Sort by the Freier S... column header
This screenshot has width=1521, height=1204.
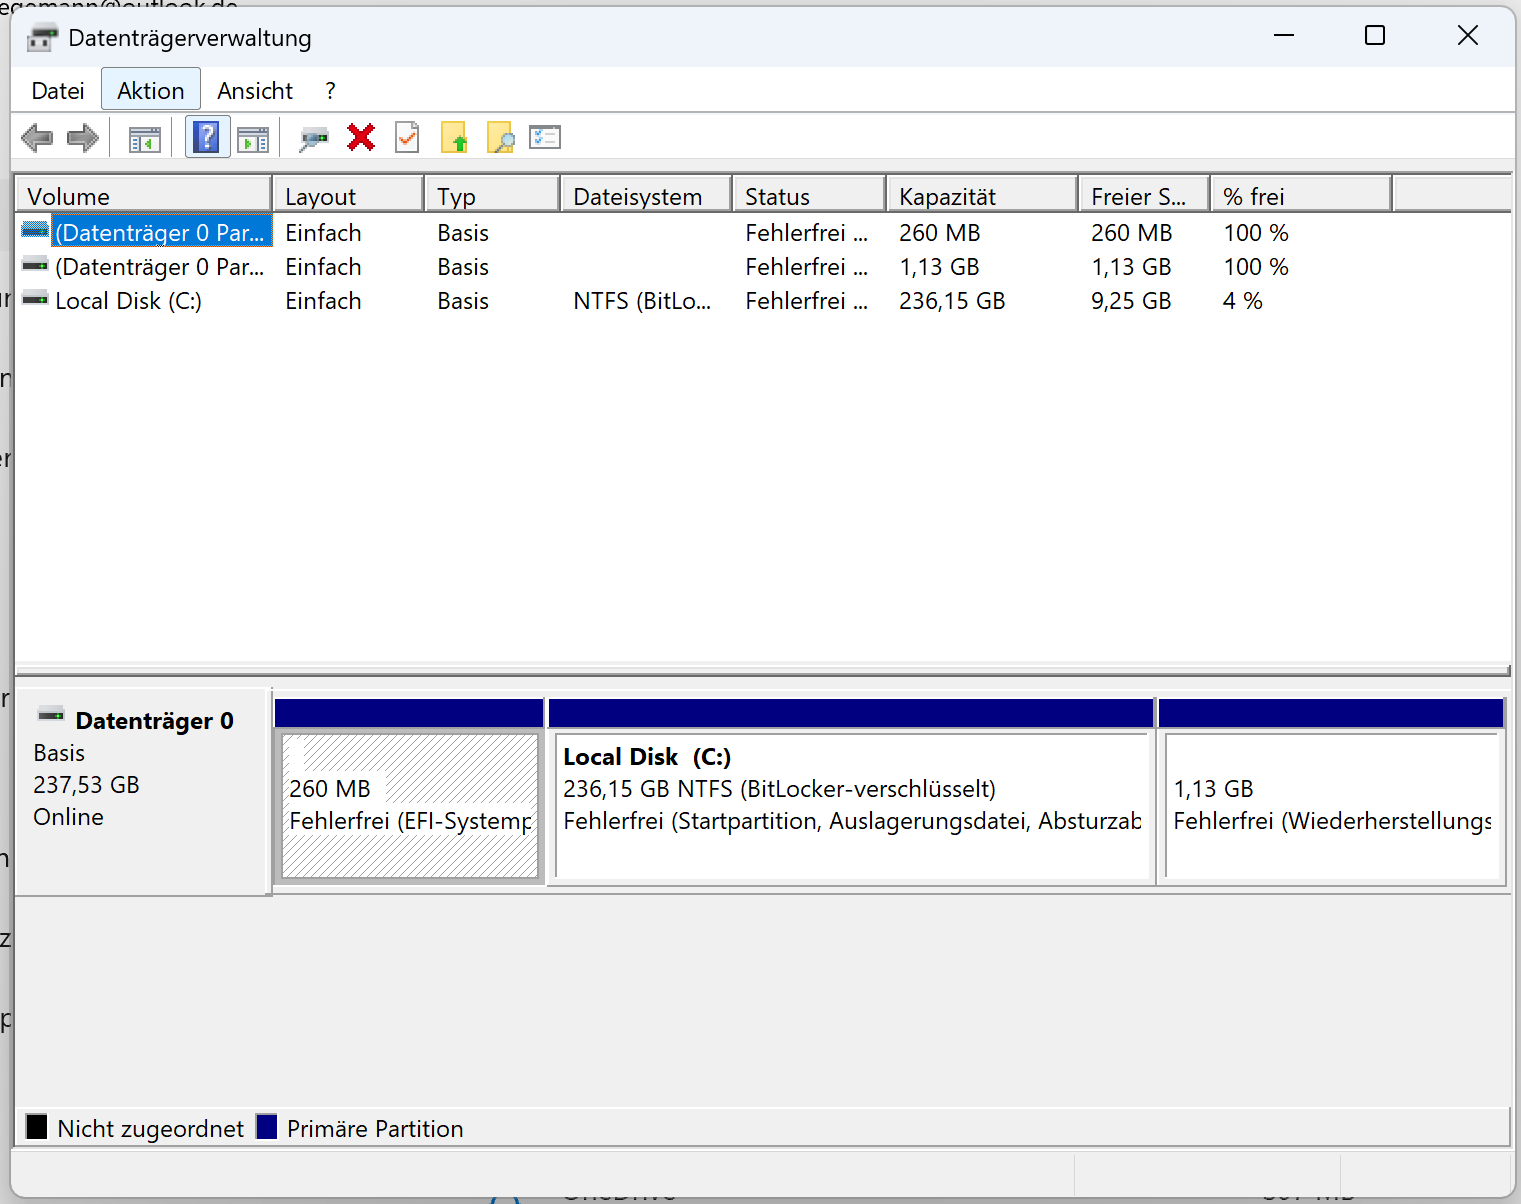point(1144,196)
